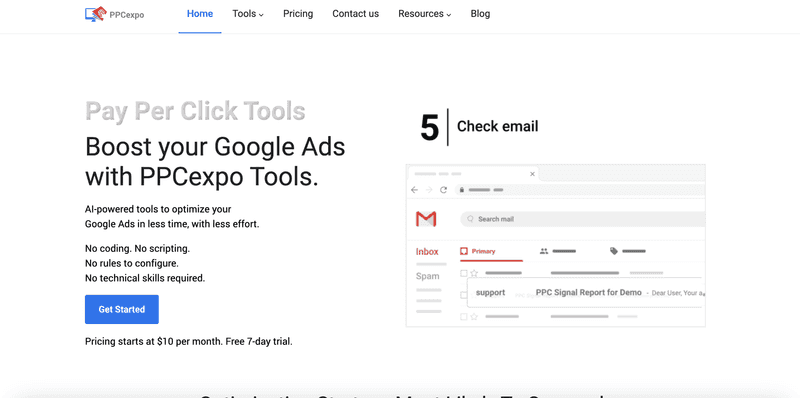Click the red Gmail M logo

coord(426,219)
